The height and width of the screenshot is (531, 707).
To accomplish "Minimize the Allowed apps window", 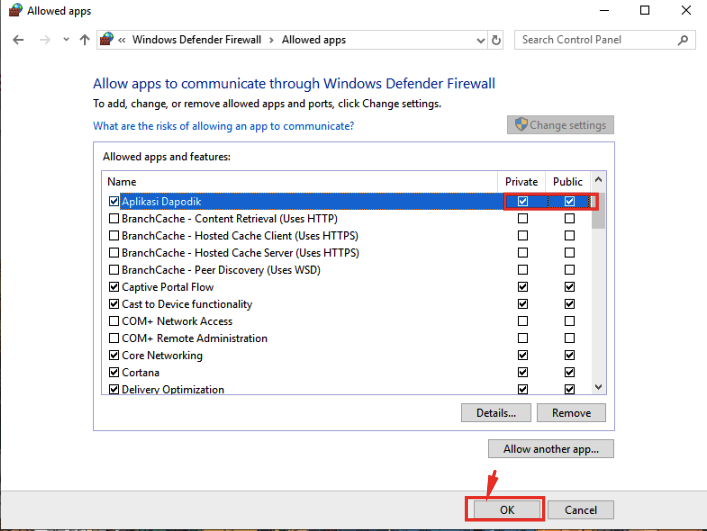I will 604,10.
